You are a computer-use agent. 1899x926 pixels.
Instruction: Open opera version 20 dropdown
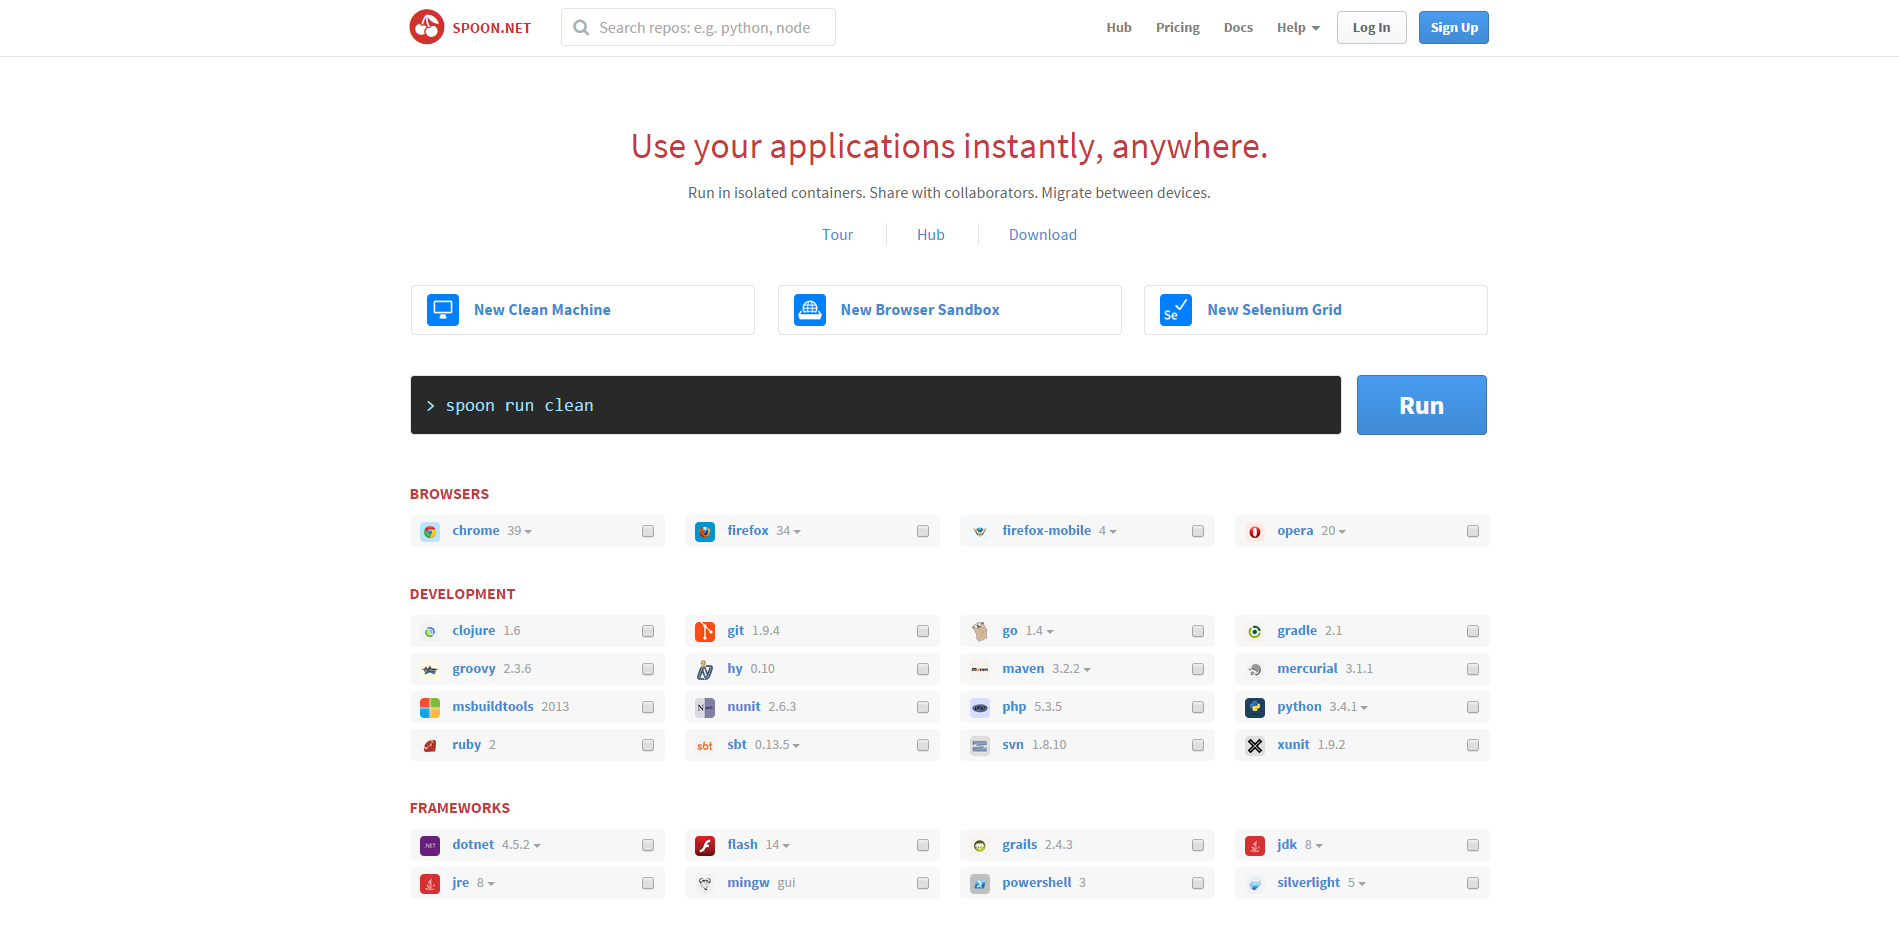point(1334,531)
